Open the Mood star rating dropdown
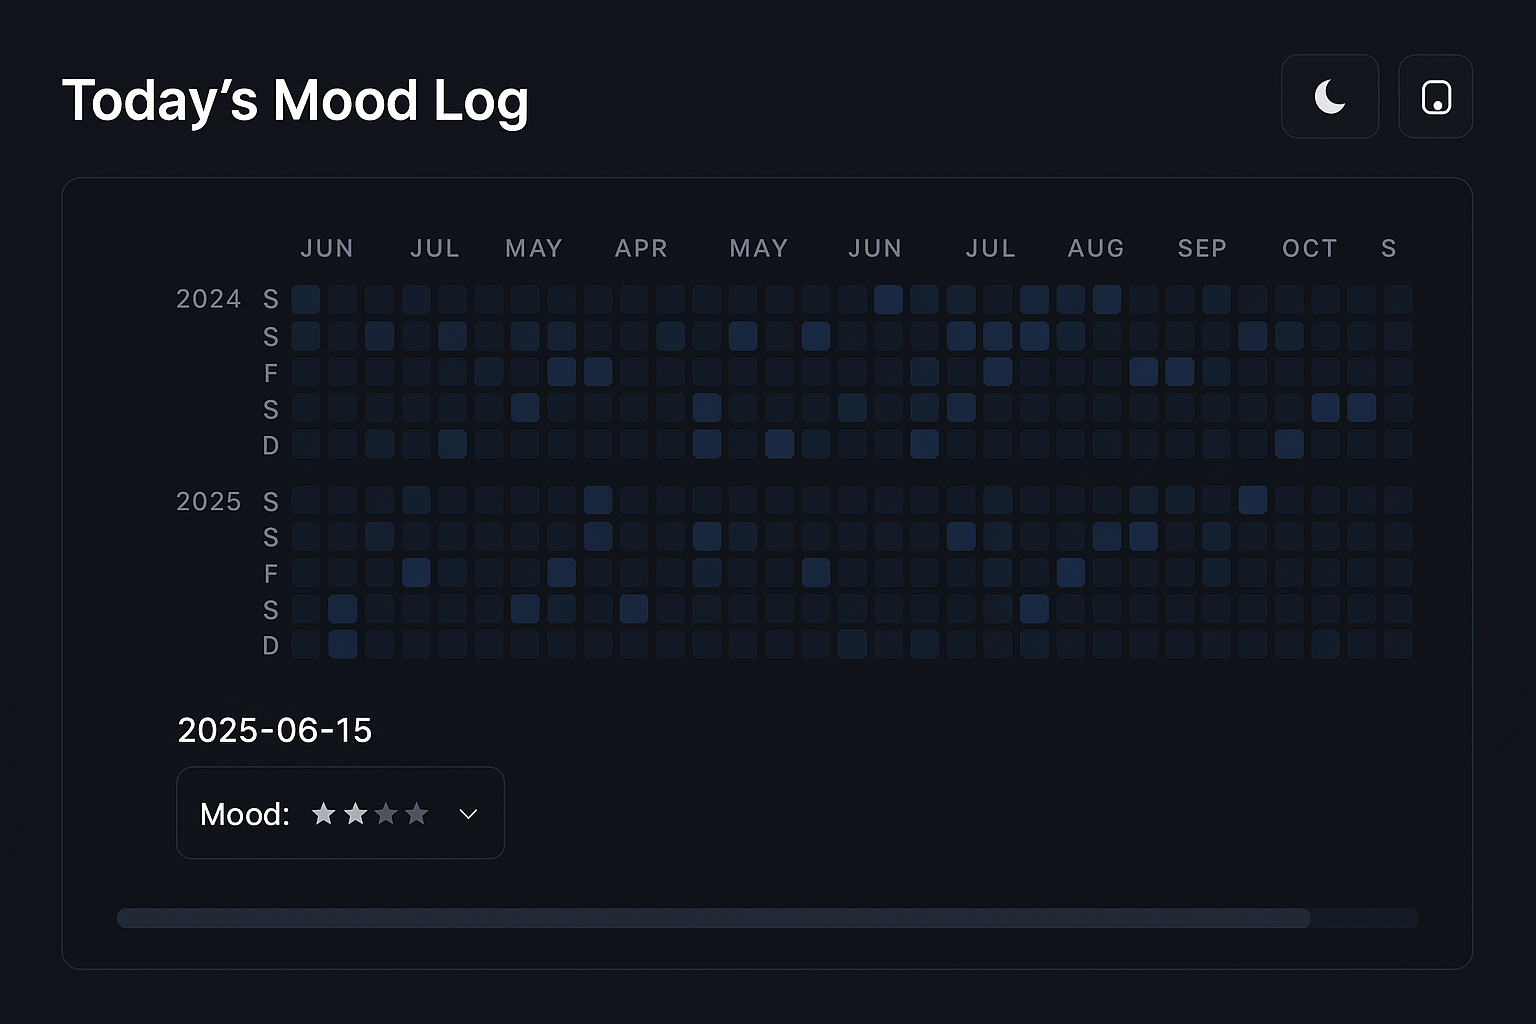This screenshot has width=1536, height=1024. 340,813
